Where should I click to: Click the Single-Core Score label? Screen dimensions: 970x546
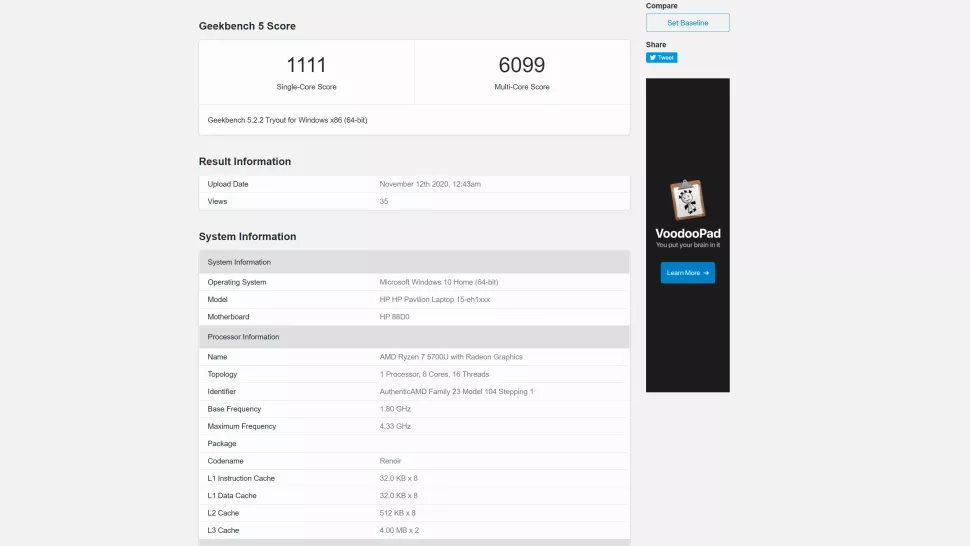pos(306,87)
